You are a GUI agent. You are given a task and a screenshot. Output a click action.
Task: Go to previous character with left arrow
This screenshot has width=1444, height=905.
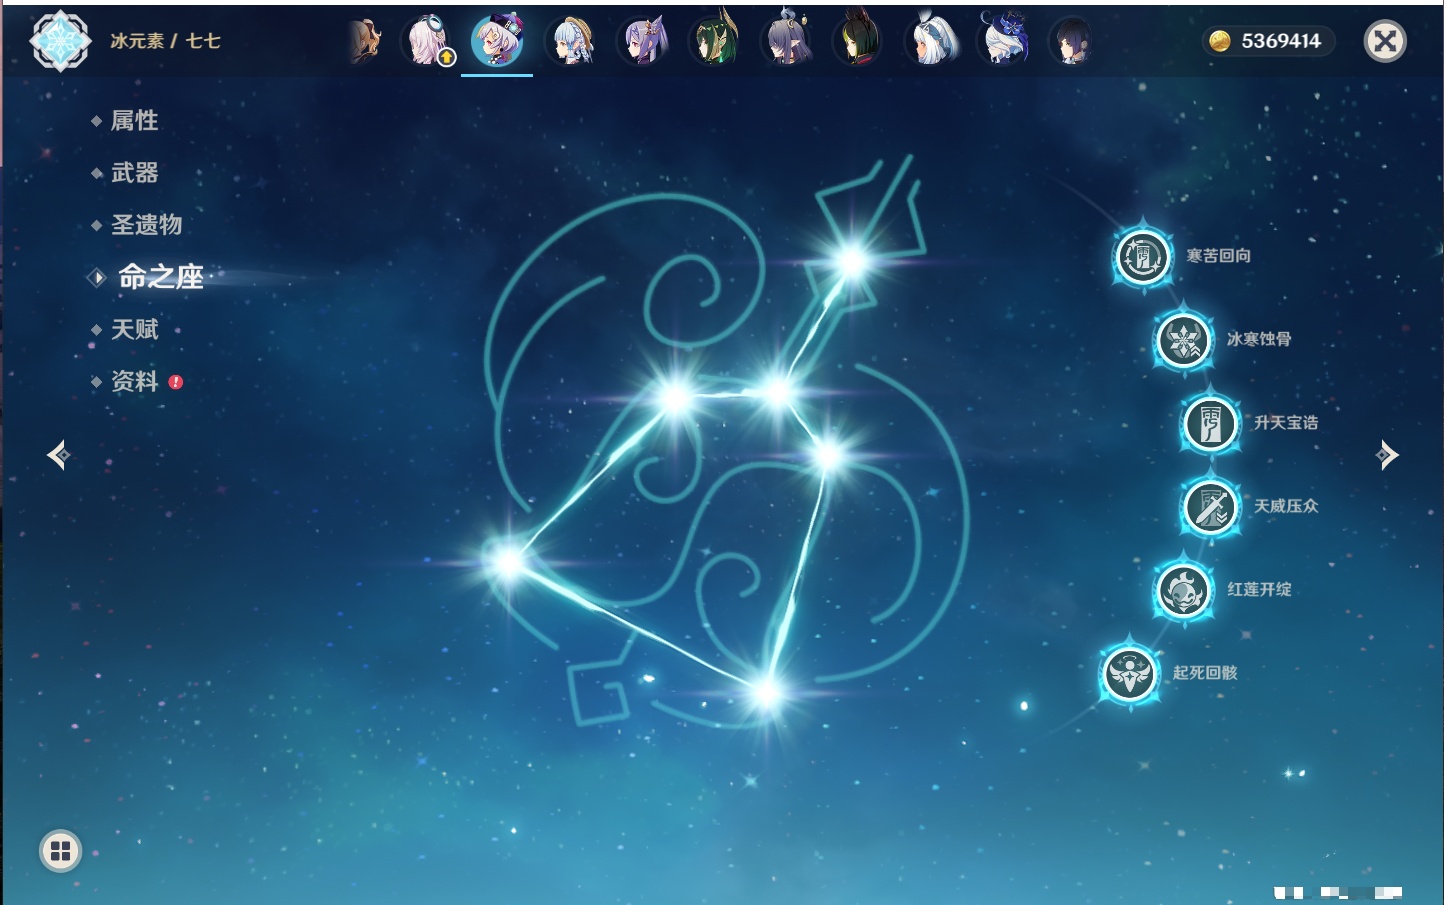pos(58,455)
